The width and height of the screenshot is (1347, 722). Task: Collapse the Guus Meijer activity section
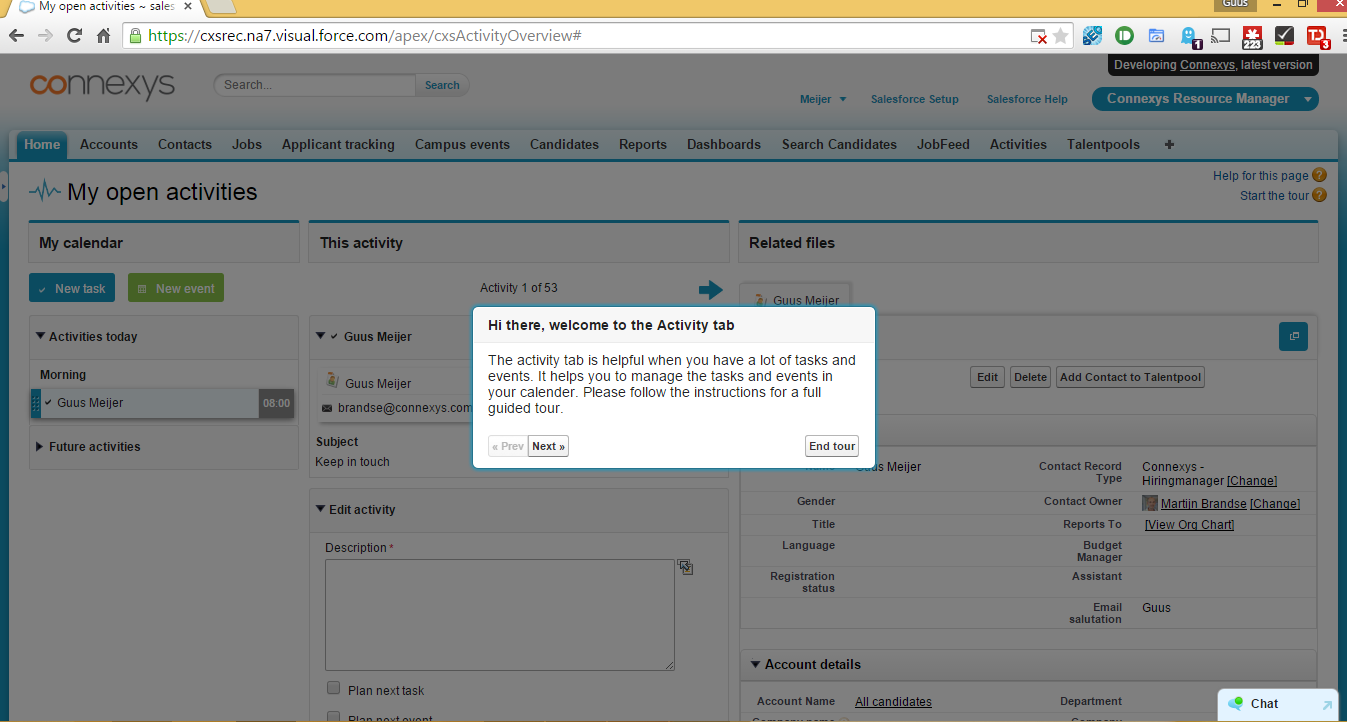point(320,336)
